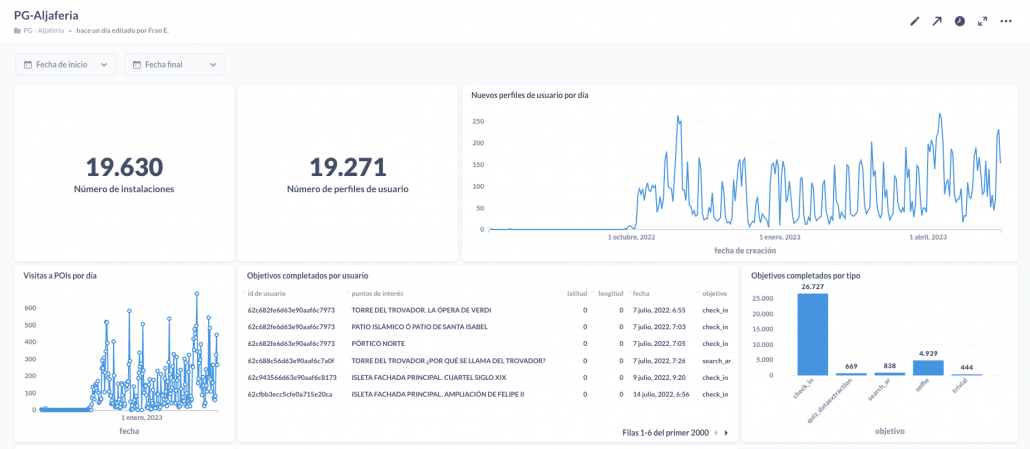Click the 19.630 Número de instalaciones card
1030x449 pixels.
pyautogui.click(x=124, y=173)
